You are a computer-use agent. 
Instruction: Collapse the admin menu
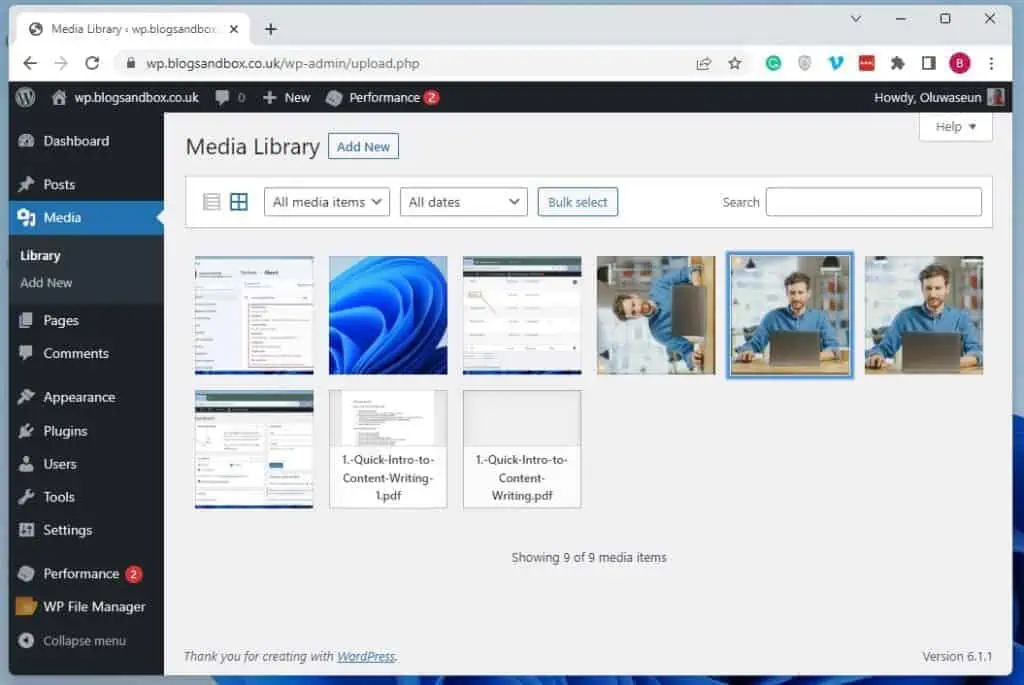72,641
